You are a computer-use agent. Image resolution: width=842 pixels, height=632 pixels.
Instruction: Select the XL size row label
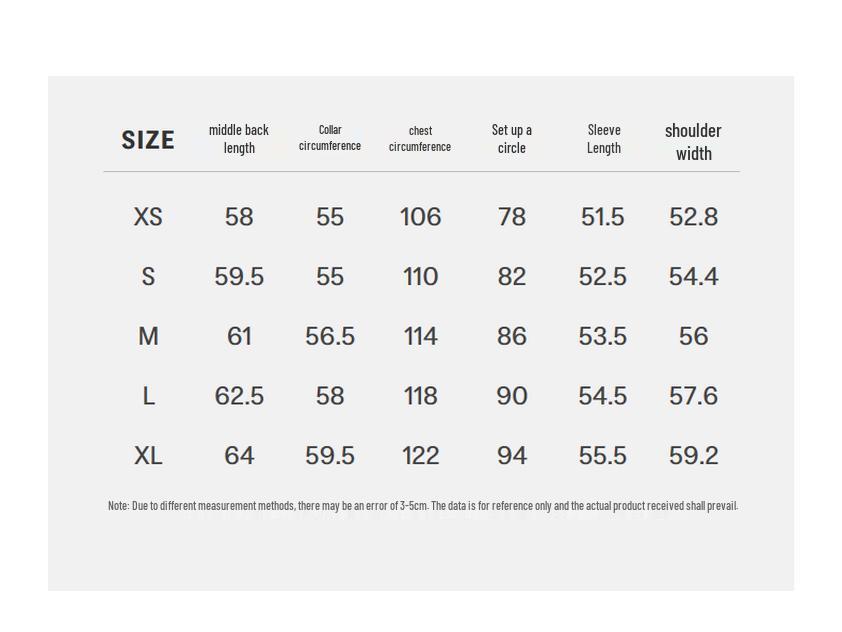point(148,456)
